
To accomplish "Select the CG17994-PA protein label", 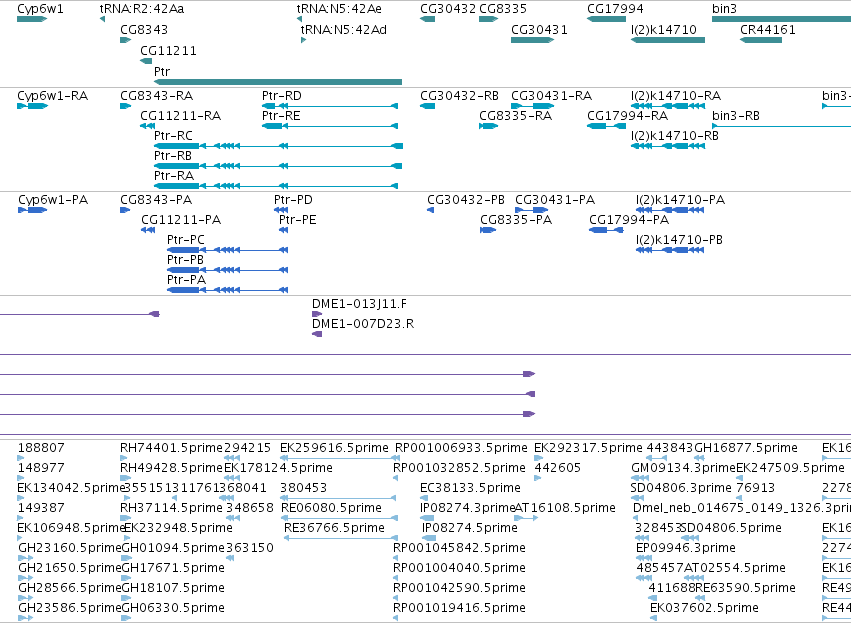I will (629, 220).
